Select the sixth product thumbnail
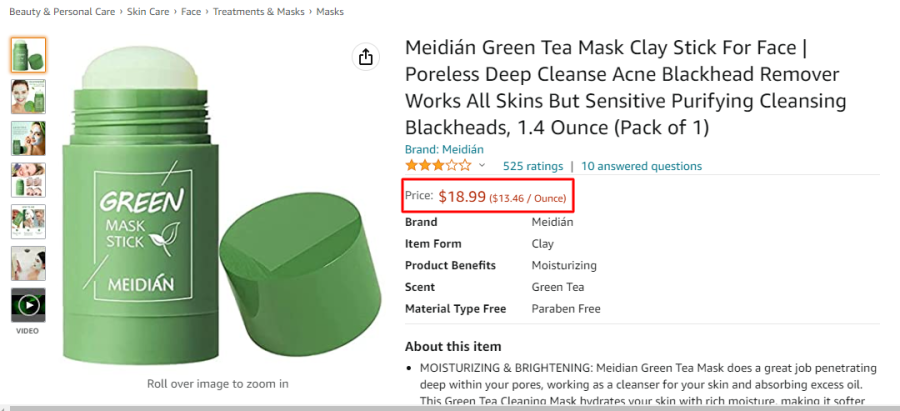The width and height of the screenshot is (900, 411). 28,263
